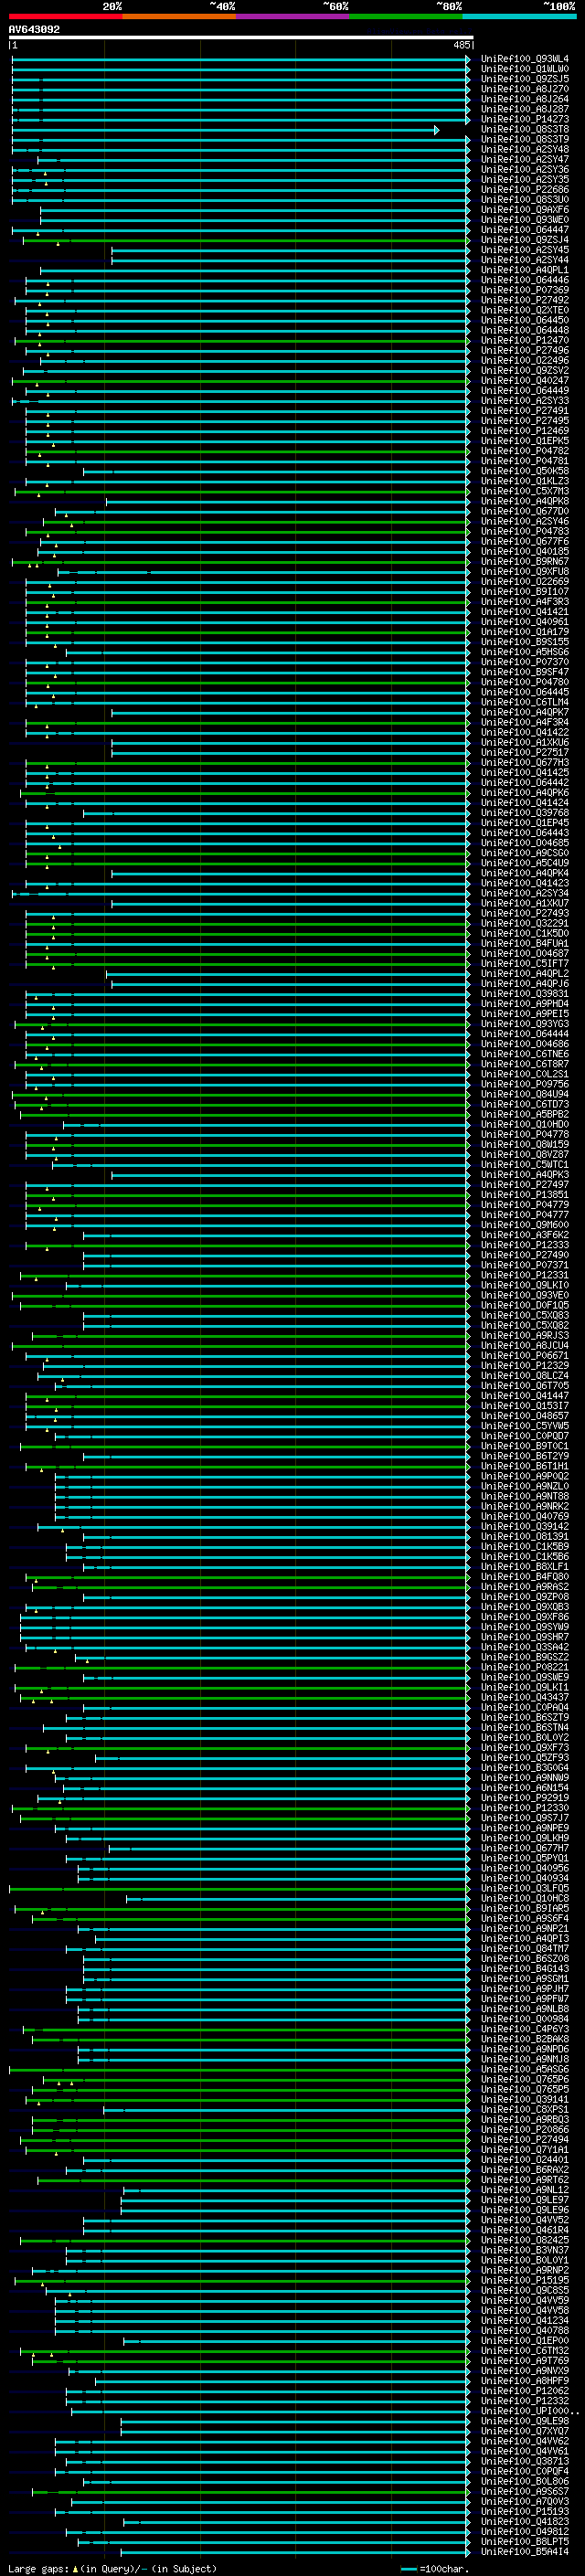Select the UniRef100_P06671 label
The width and height of the screenshot is (585, 2576).
tap(524, 1355)
